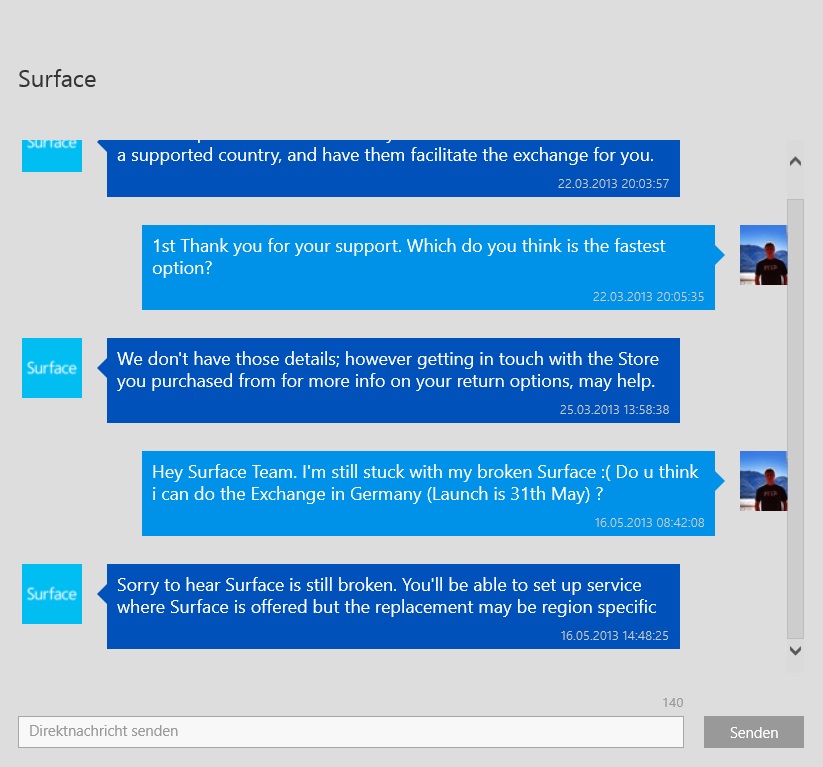Click the 140 character counter

672,703
